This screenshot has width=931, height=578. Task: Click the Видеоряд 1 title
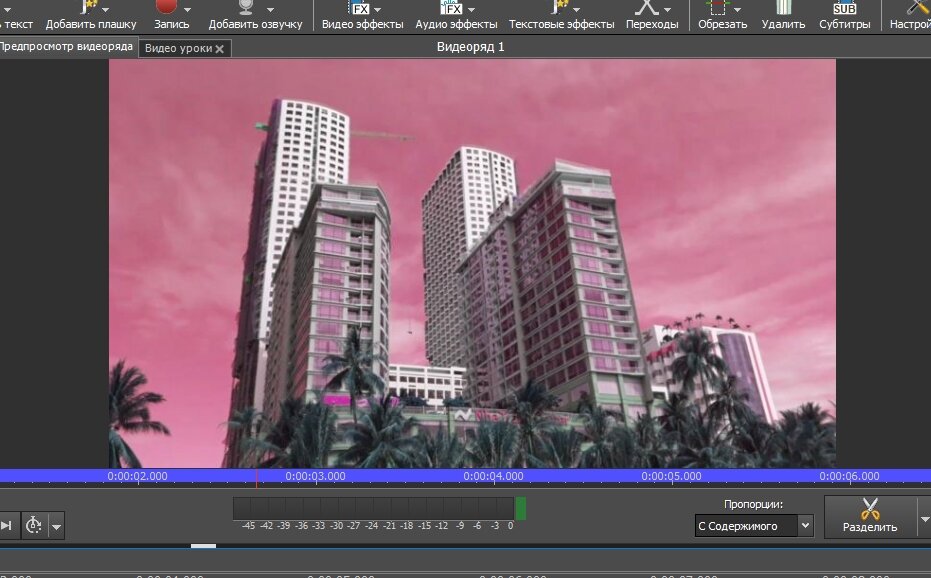point(470,46)
